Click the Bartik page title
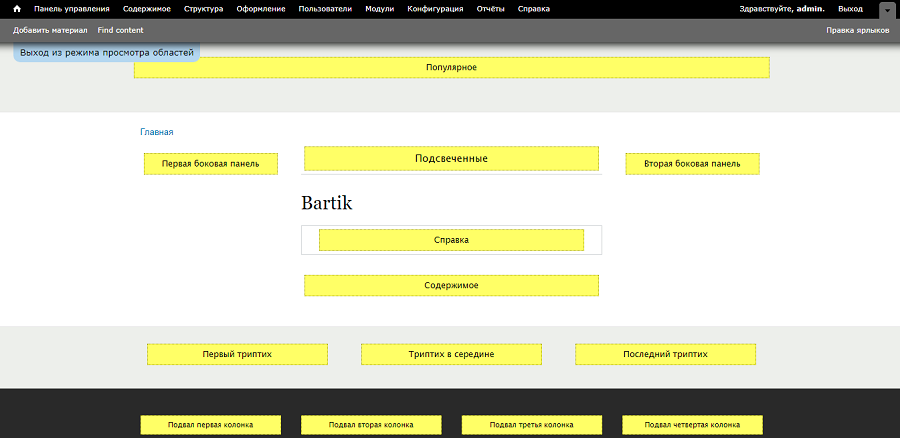 pos(327,203)
